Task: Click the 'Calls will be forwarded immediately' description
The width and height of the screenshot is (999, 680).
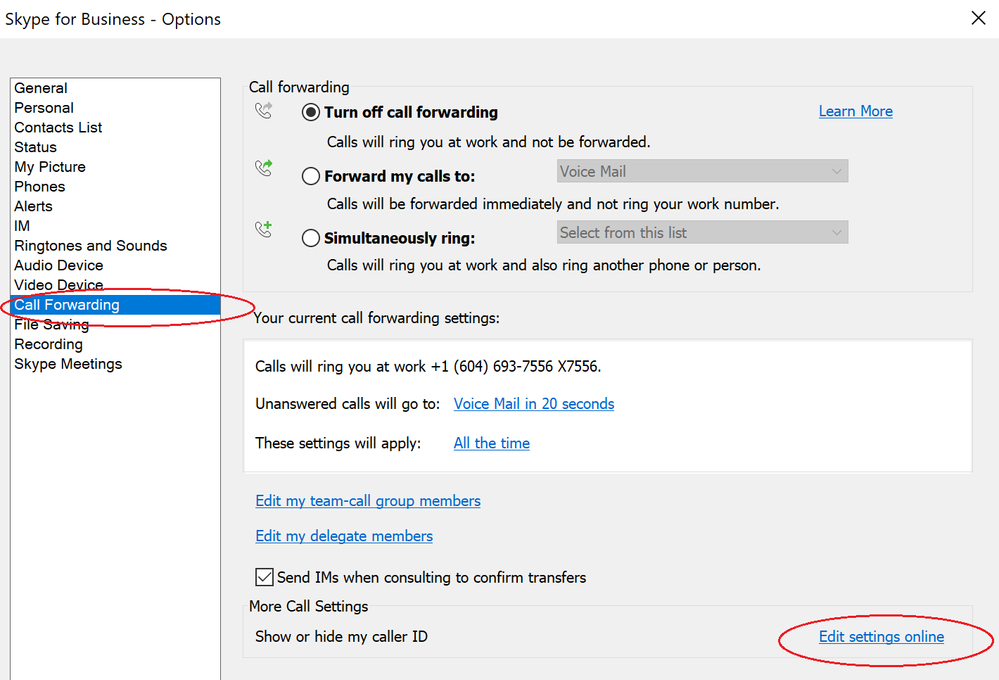Action: point(553,204)
